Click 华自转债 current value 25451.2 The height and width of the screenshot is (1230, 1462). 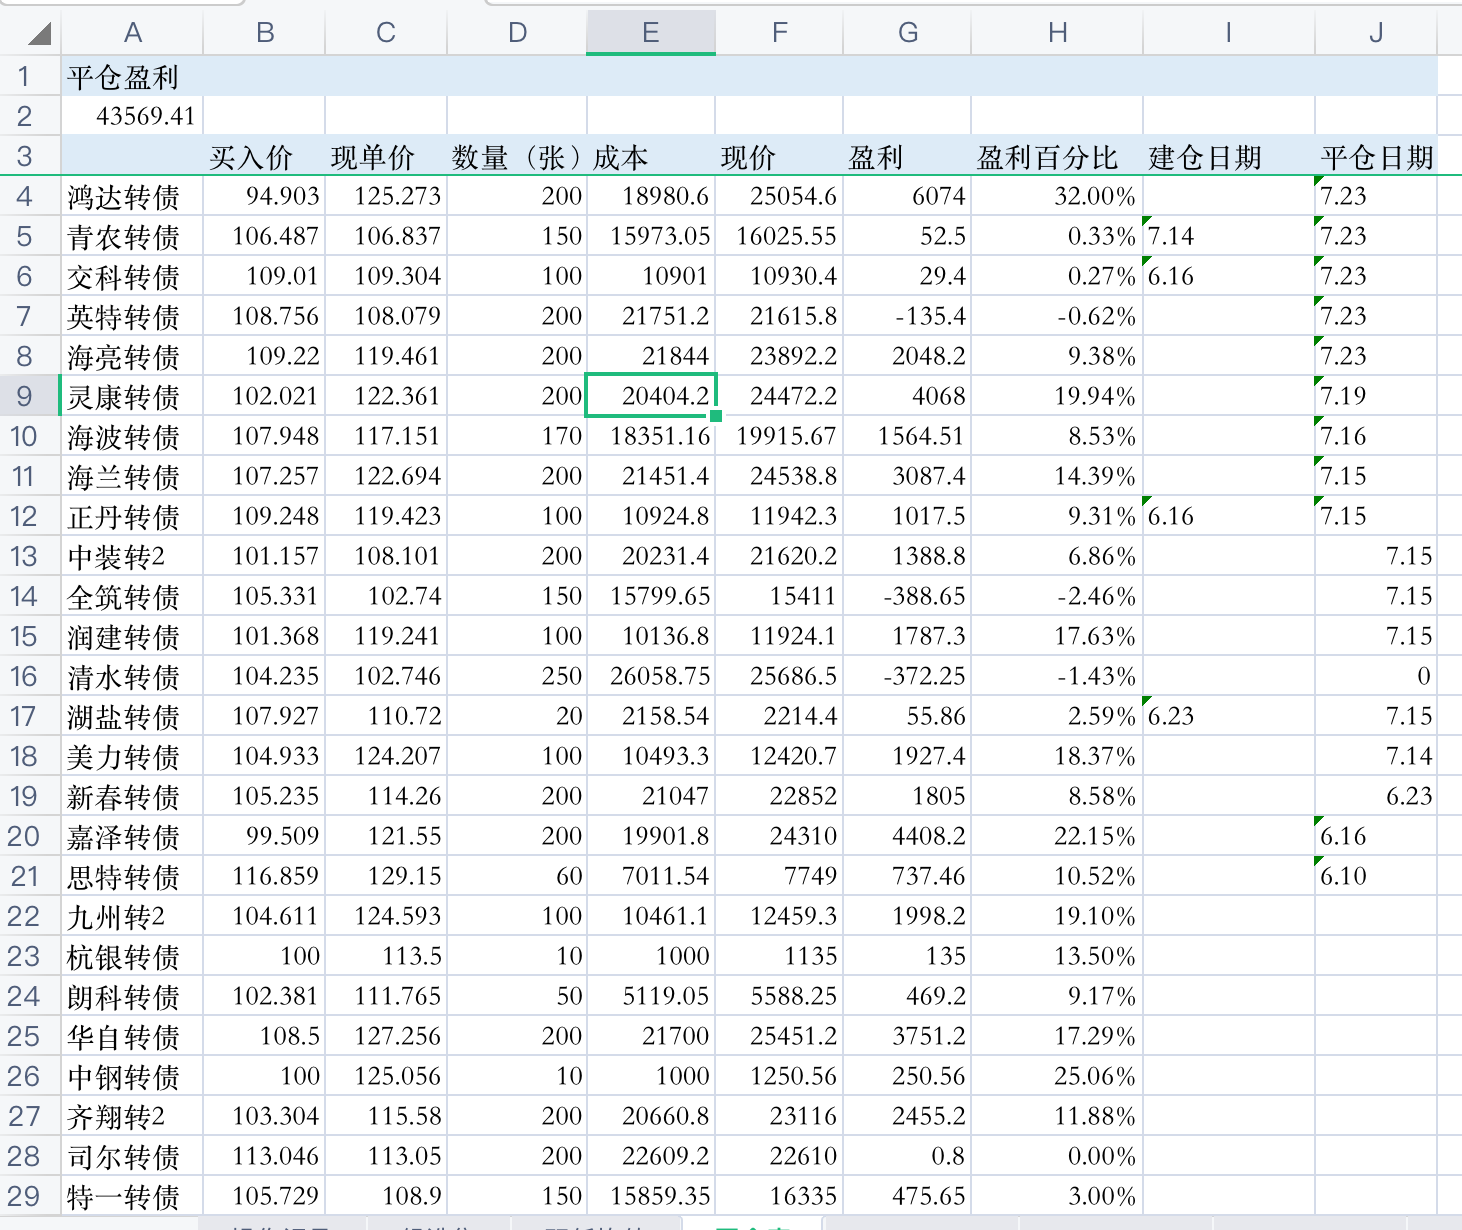pos(779,1036)
